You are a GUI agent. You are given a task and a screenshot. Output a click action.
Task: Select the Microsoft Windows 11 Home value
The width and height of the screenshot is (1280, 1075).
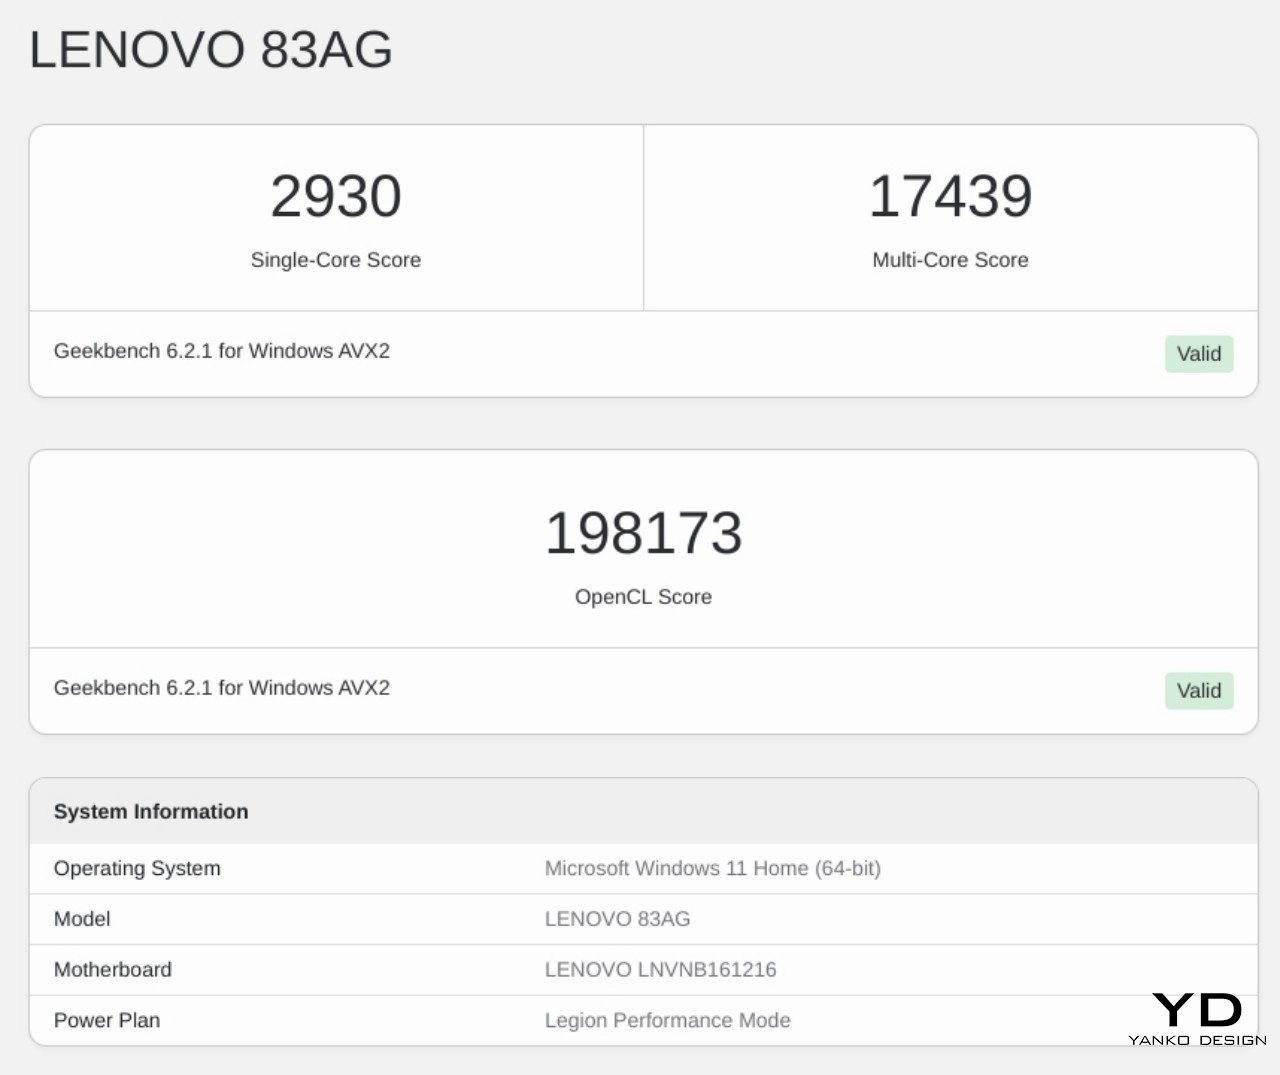tap(712, 869)
